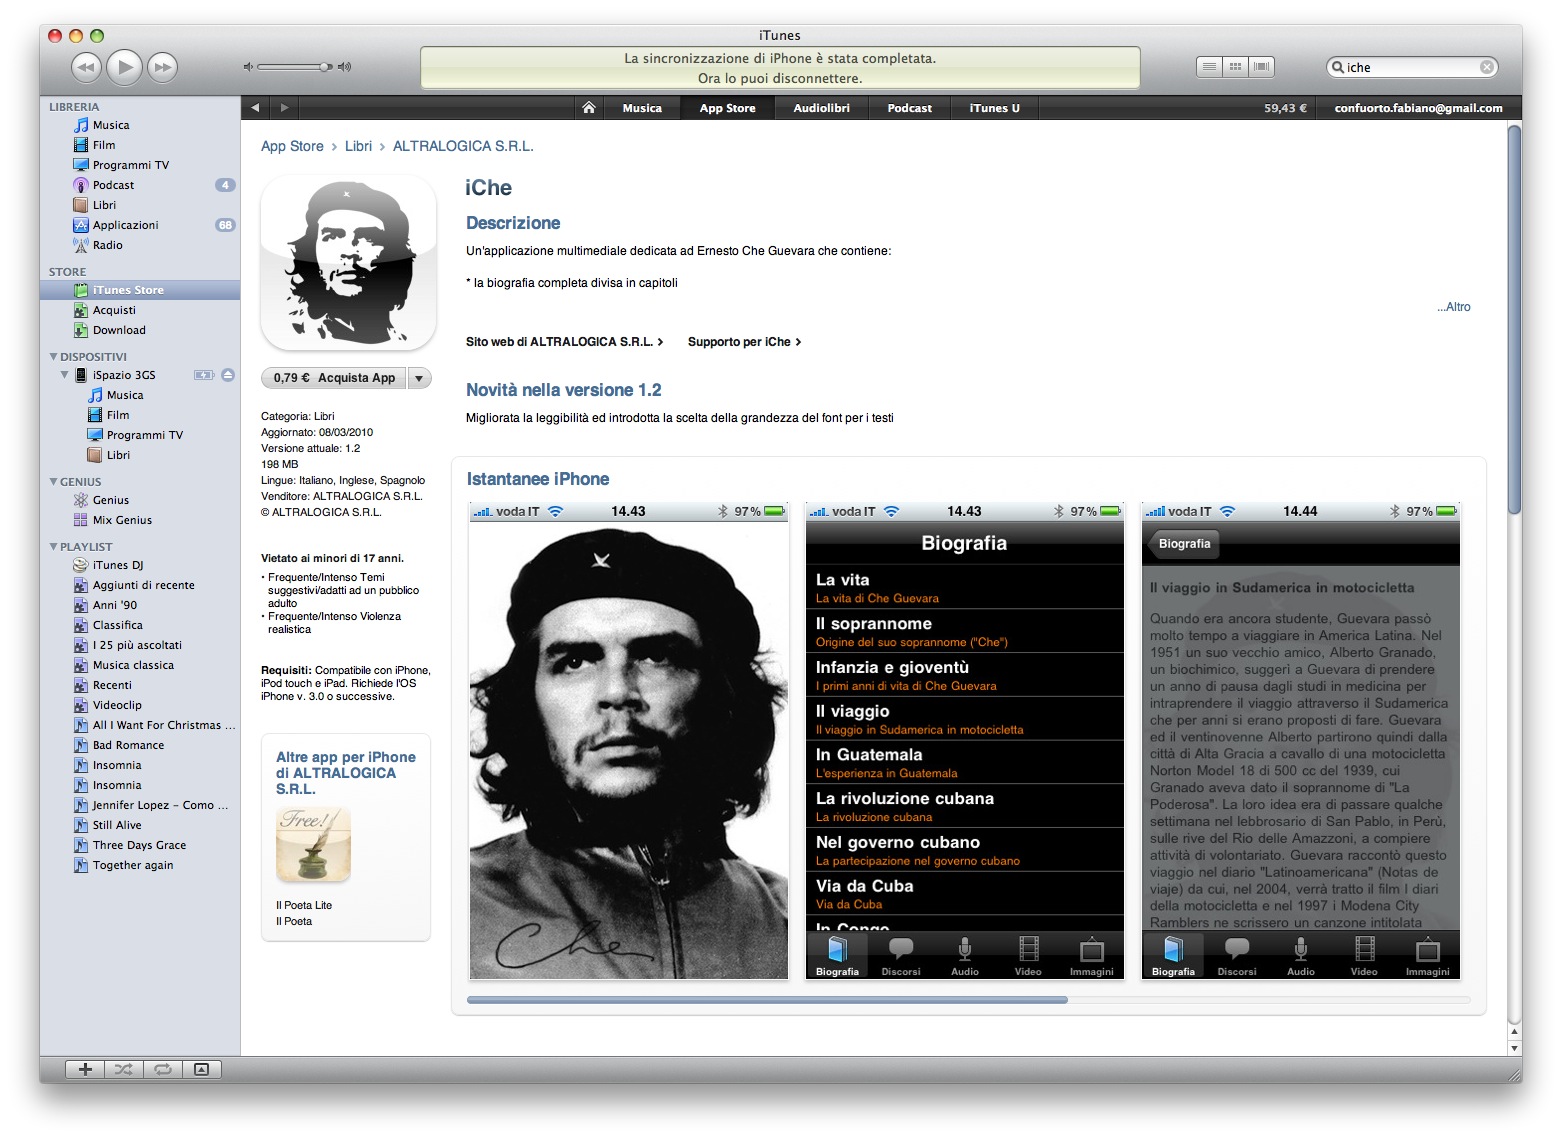Eject the iSpazio 3GS device
This screenshot has width=1562, height=1138.
point(228,375)
